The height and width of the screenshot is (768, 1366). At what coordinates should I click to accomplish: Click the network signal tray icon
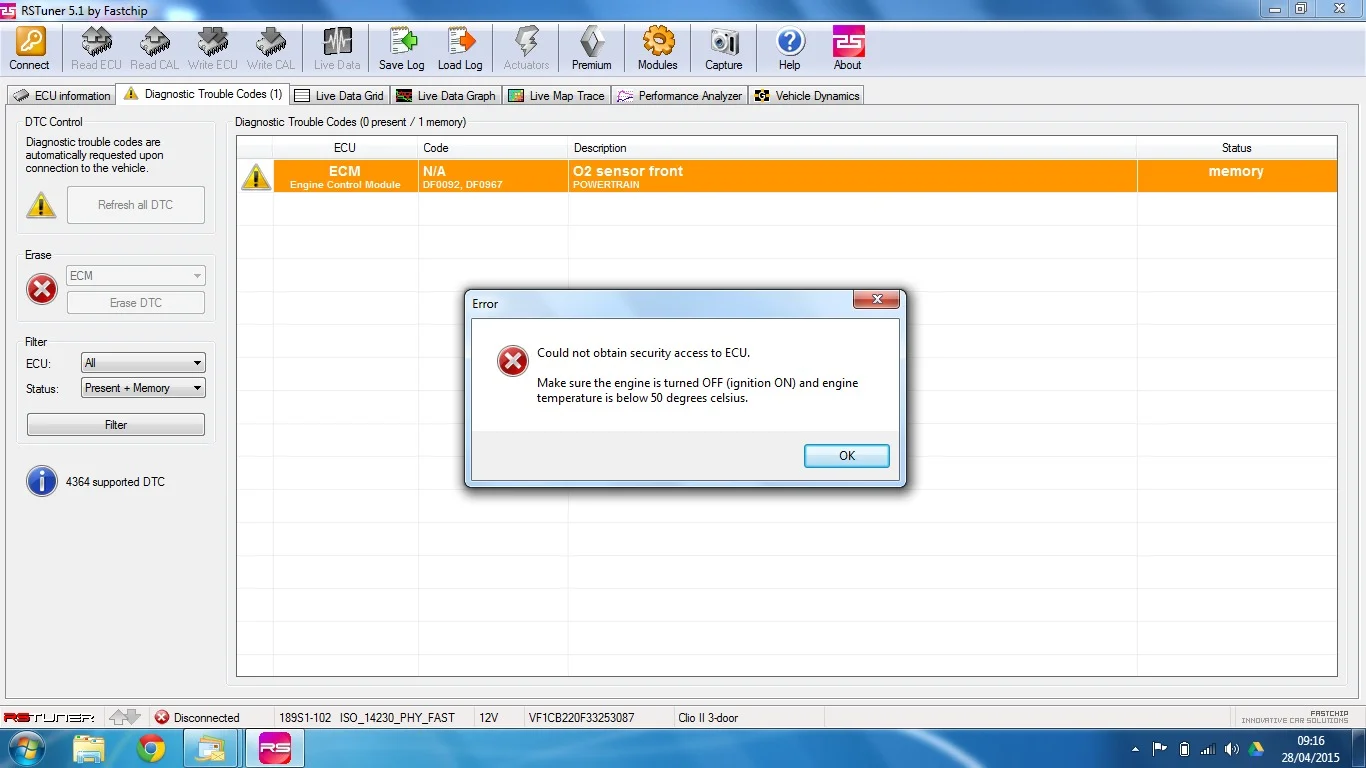1208,749
